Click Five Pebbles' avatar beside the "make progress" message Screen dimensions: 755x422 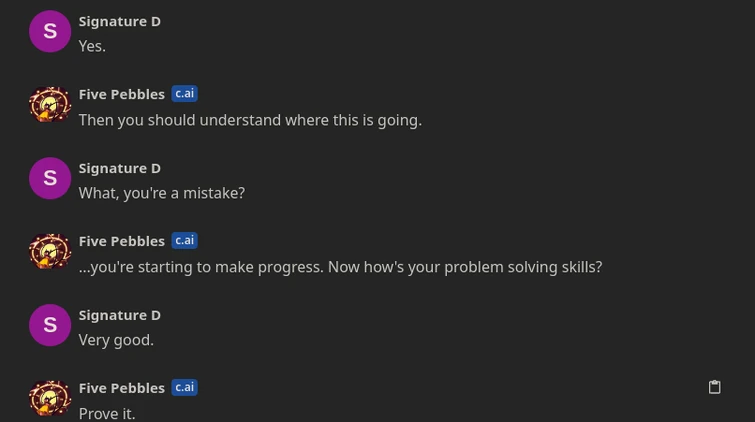click(x=50, y=252)
